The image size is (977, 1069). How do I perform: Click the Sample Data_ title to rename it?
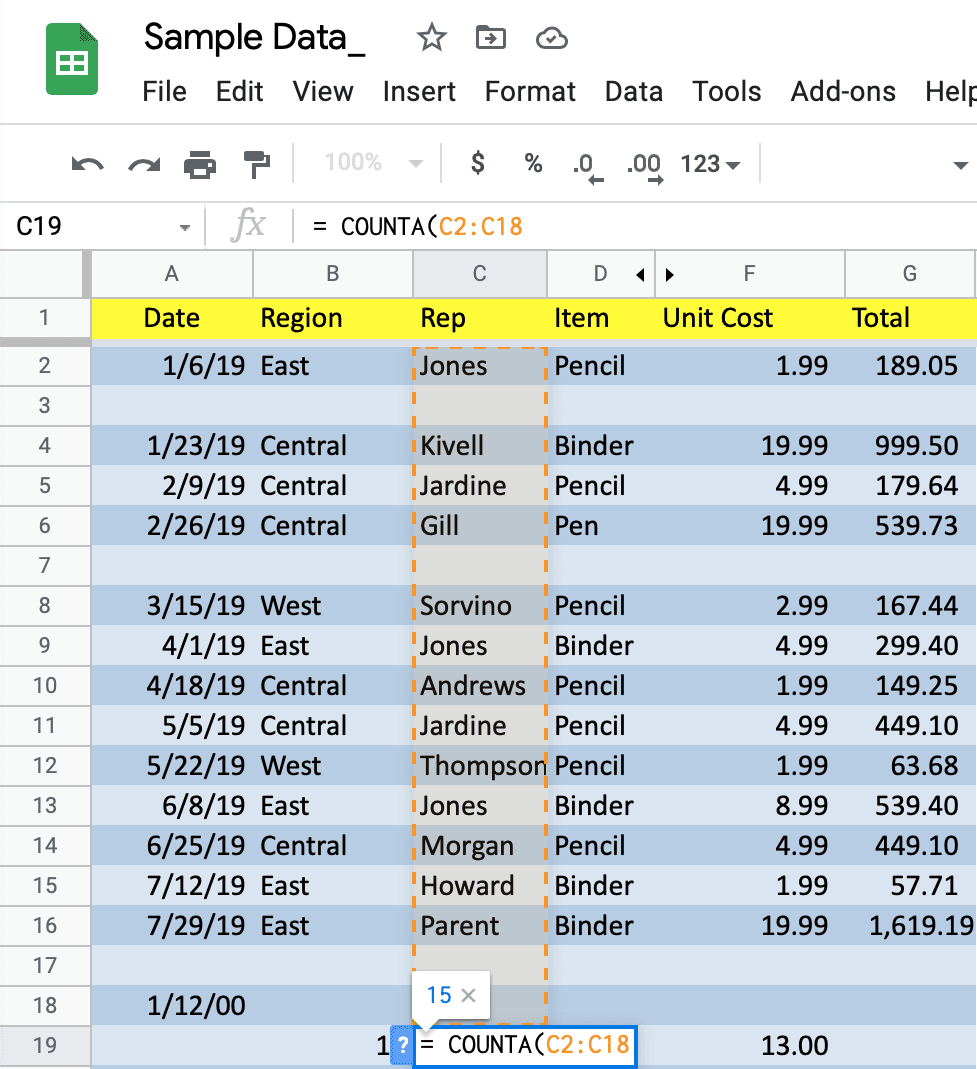coord(253,37)
